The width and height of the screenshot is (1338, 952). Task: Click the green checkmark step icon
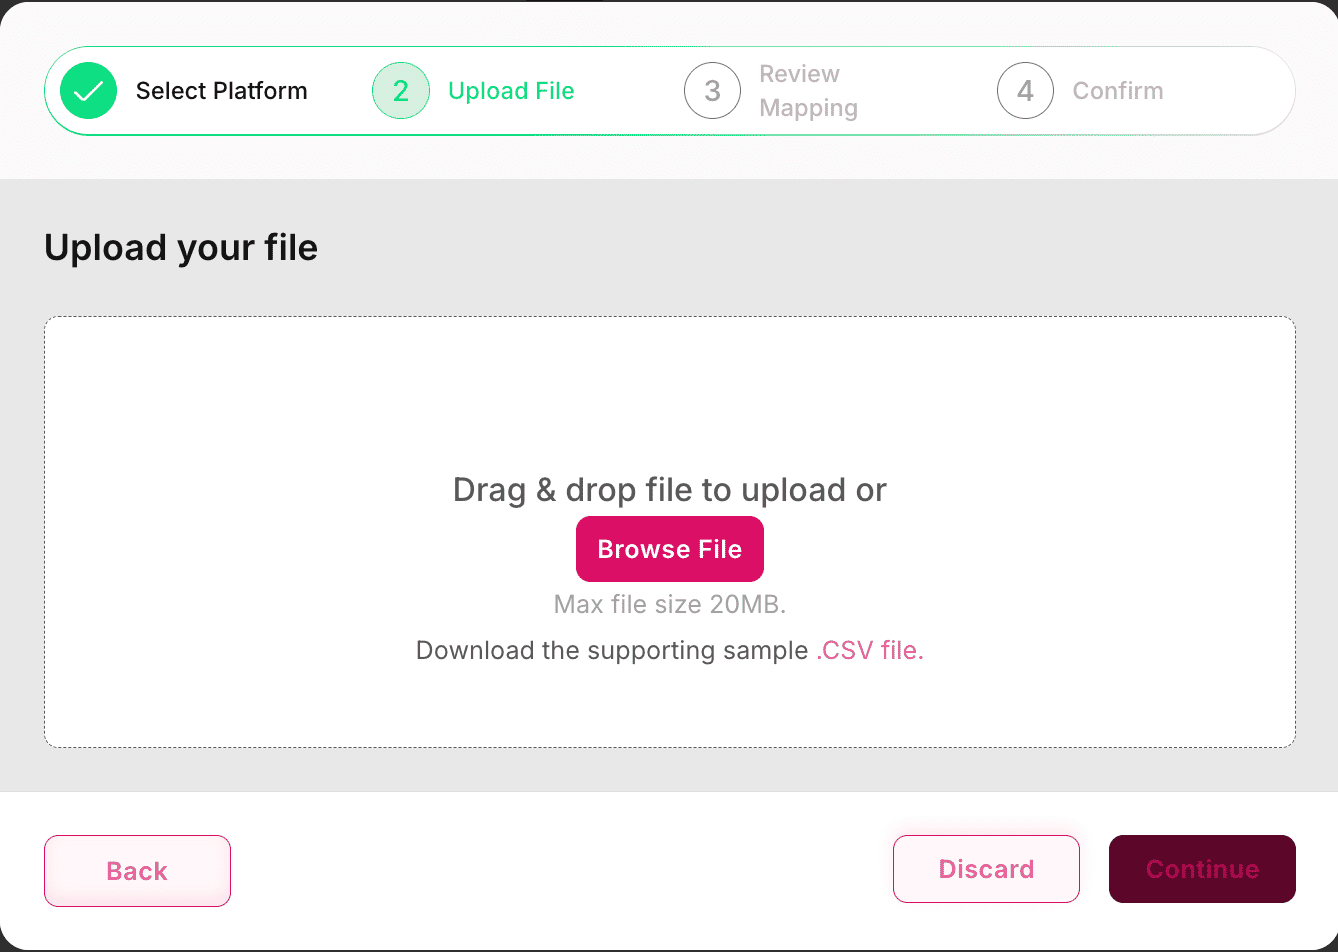click(x=89, y=91)
